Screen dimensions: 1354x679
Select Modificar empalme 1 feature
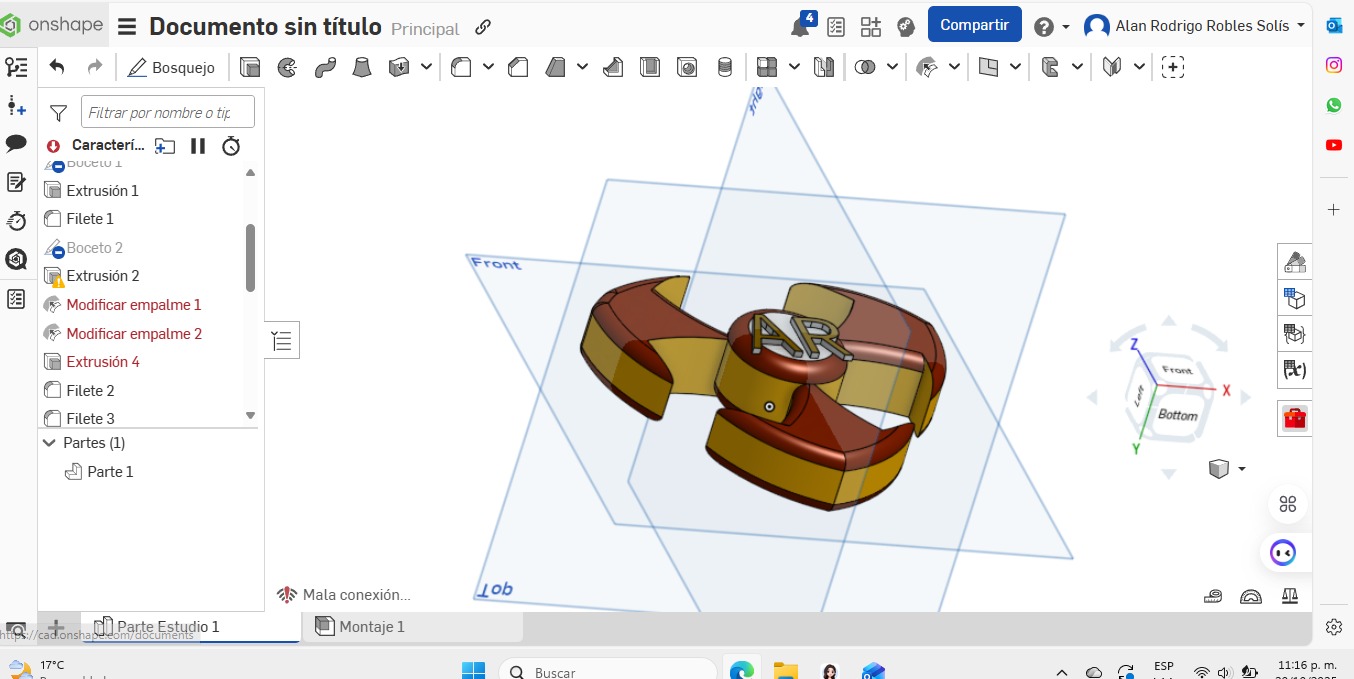coord(134,304)
